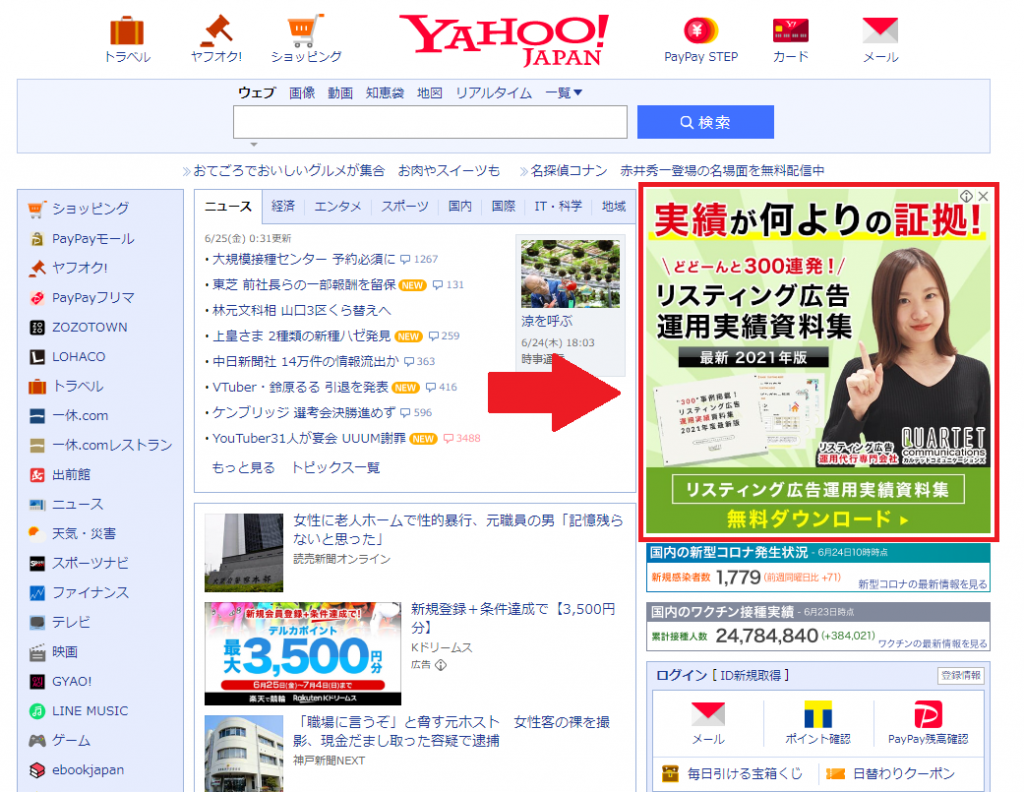This screenshot has height=792, width=1024.
Task: Switch to the スポーツ news tab
Action: coord(405,206)
